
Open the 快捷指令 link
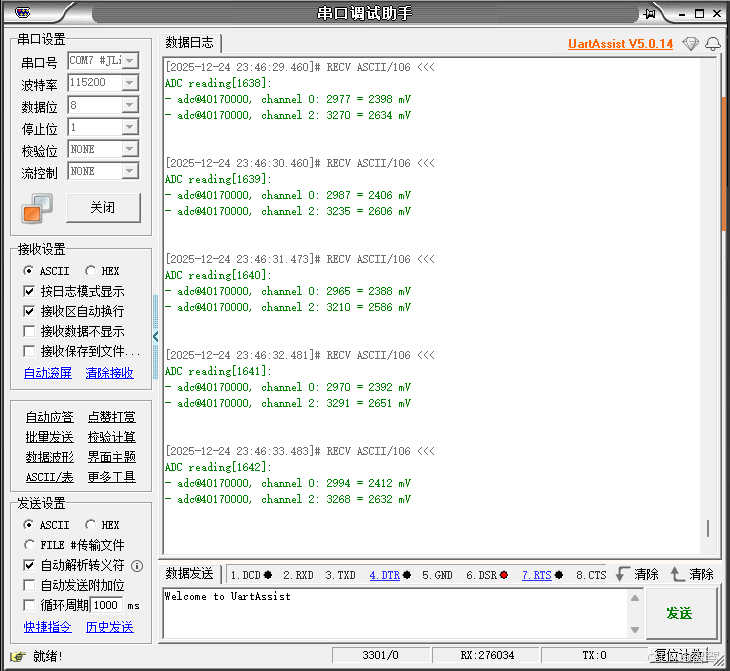point(47,627)
